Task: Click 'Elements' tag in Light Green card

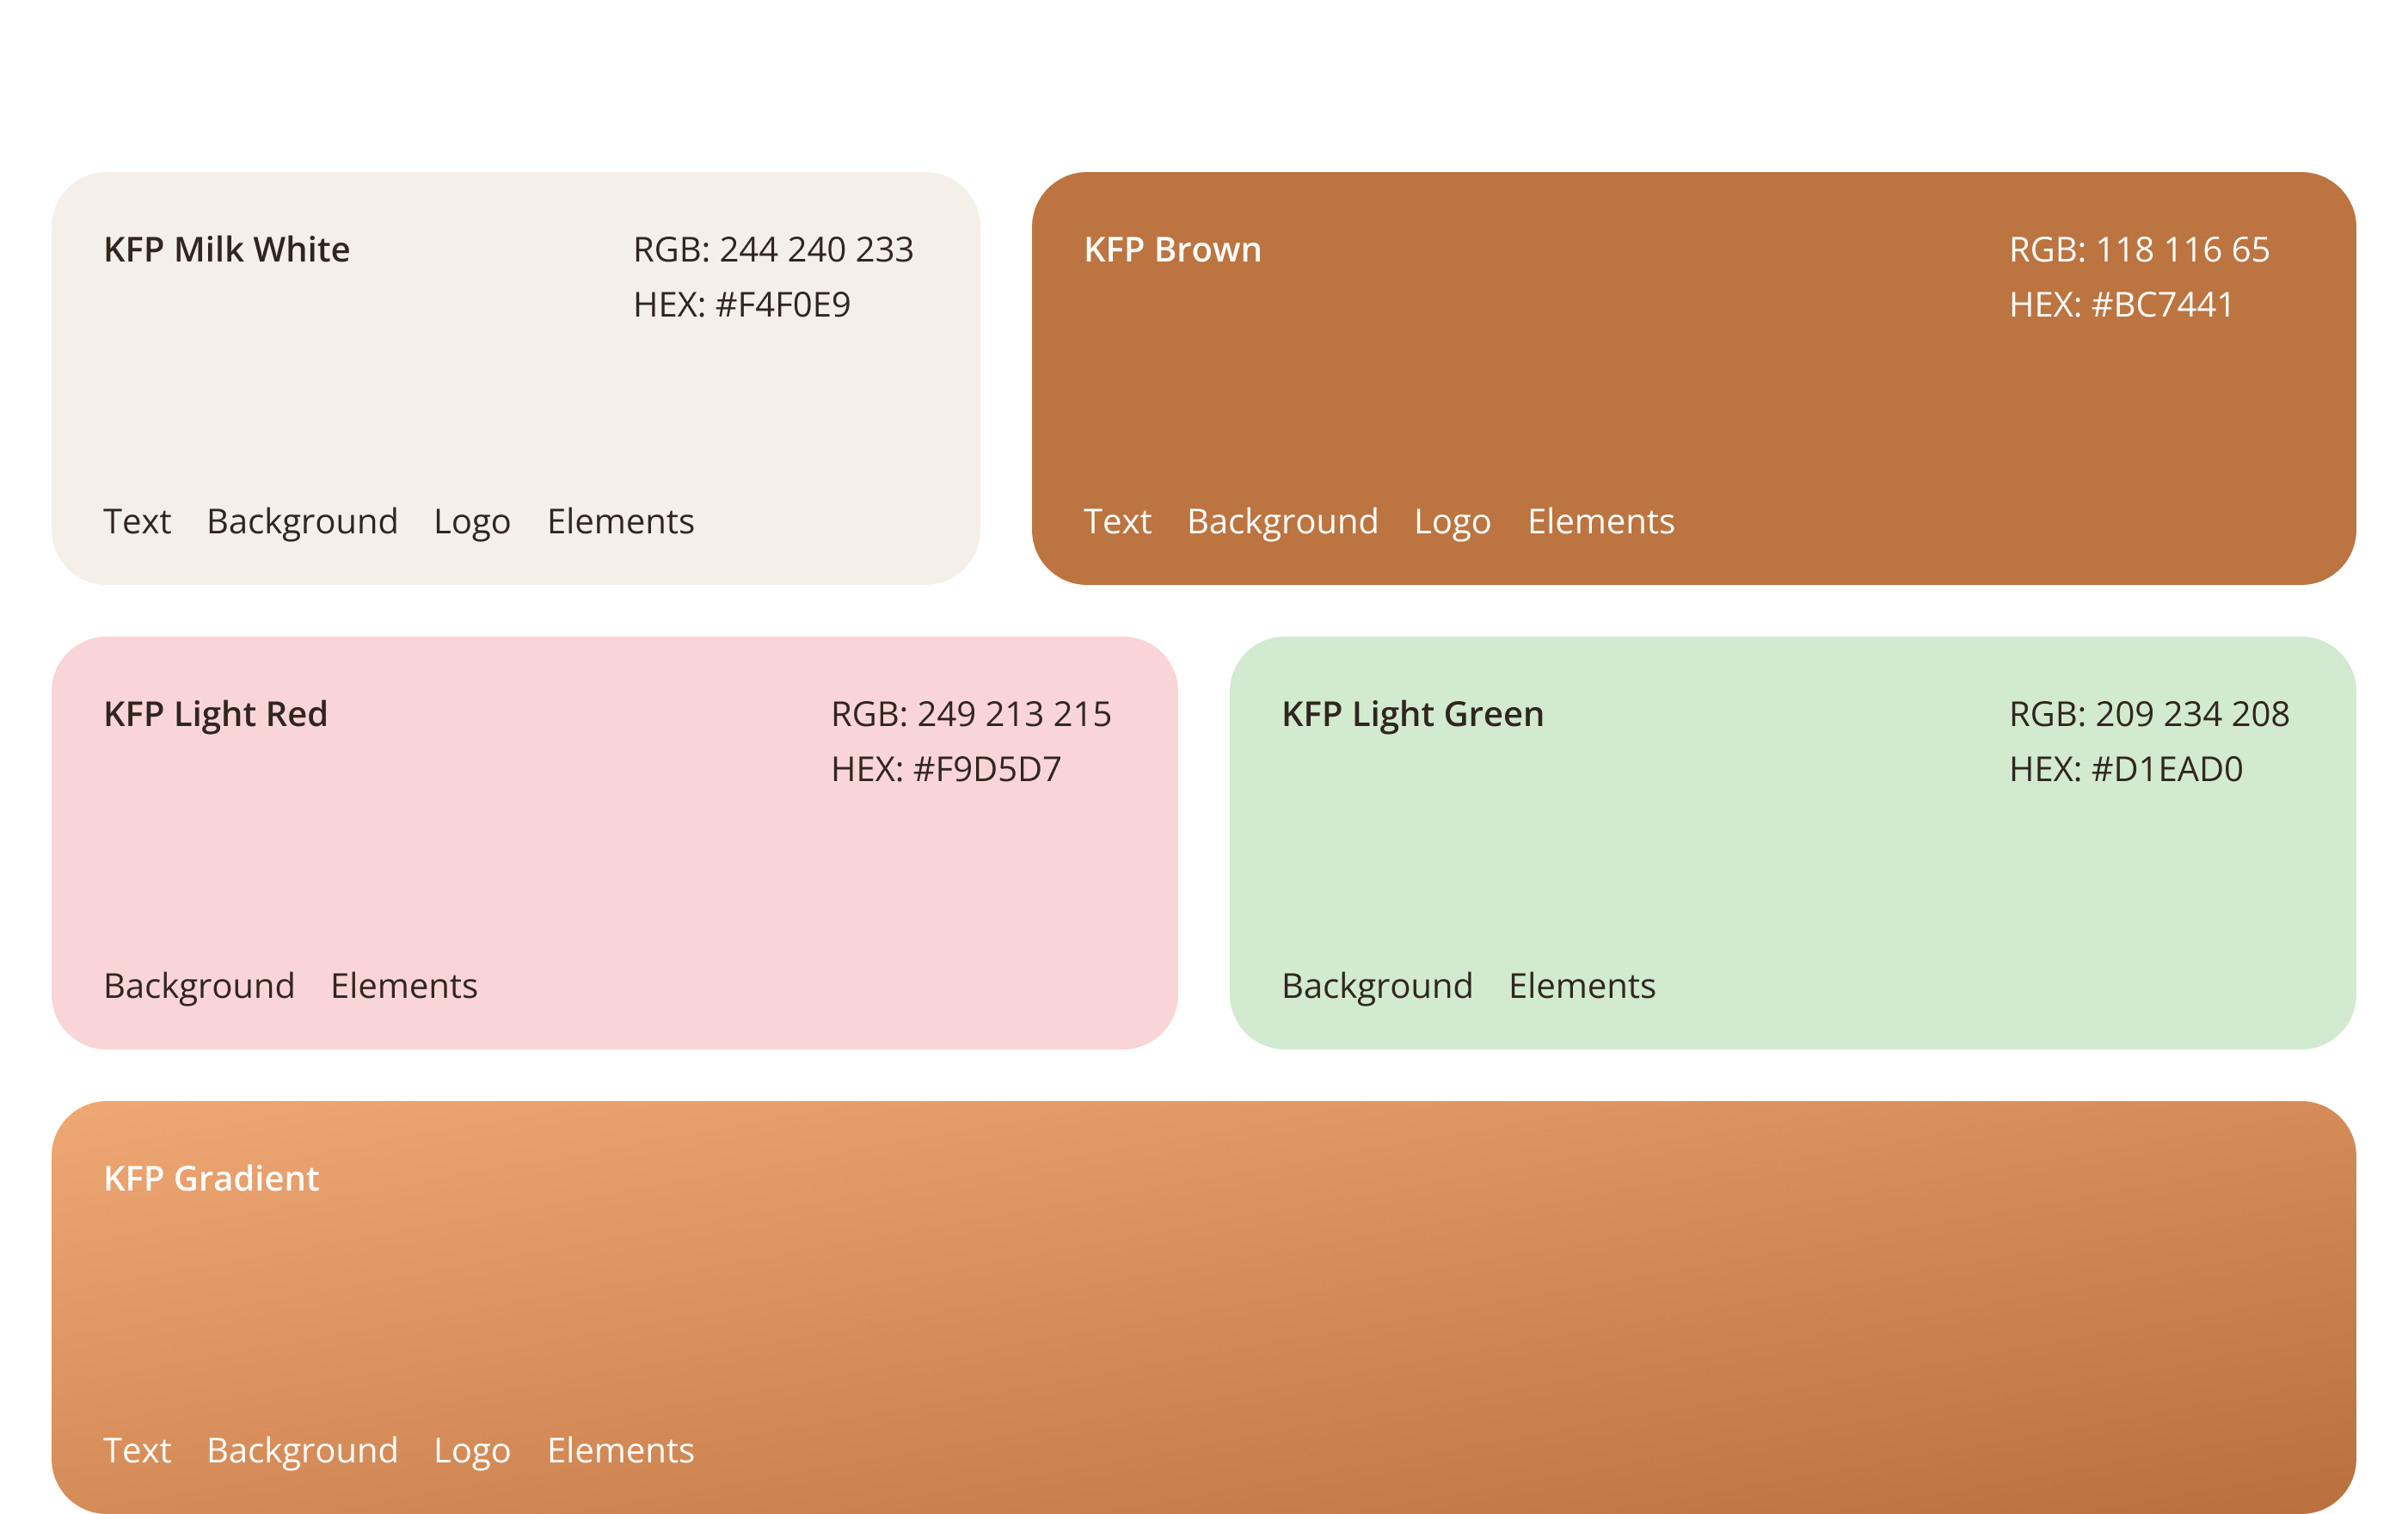Action: [x=1582, y=986]
